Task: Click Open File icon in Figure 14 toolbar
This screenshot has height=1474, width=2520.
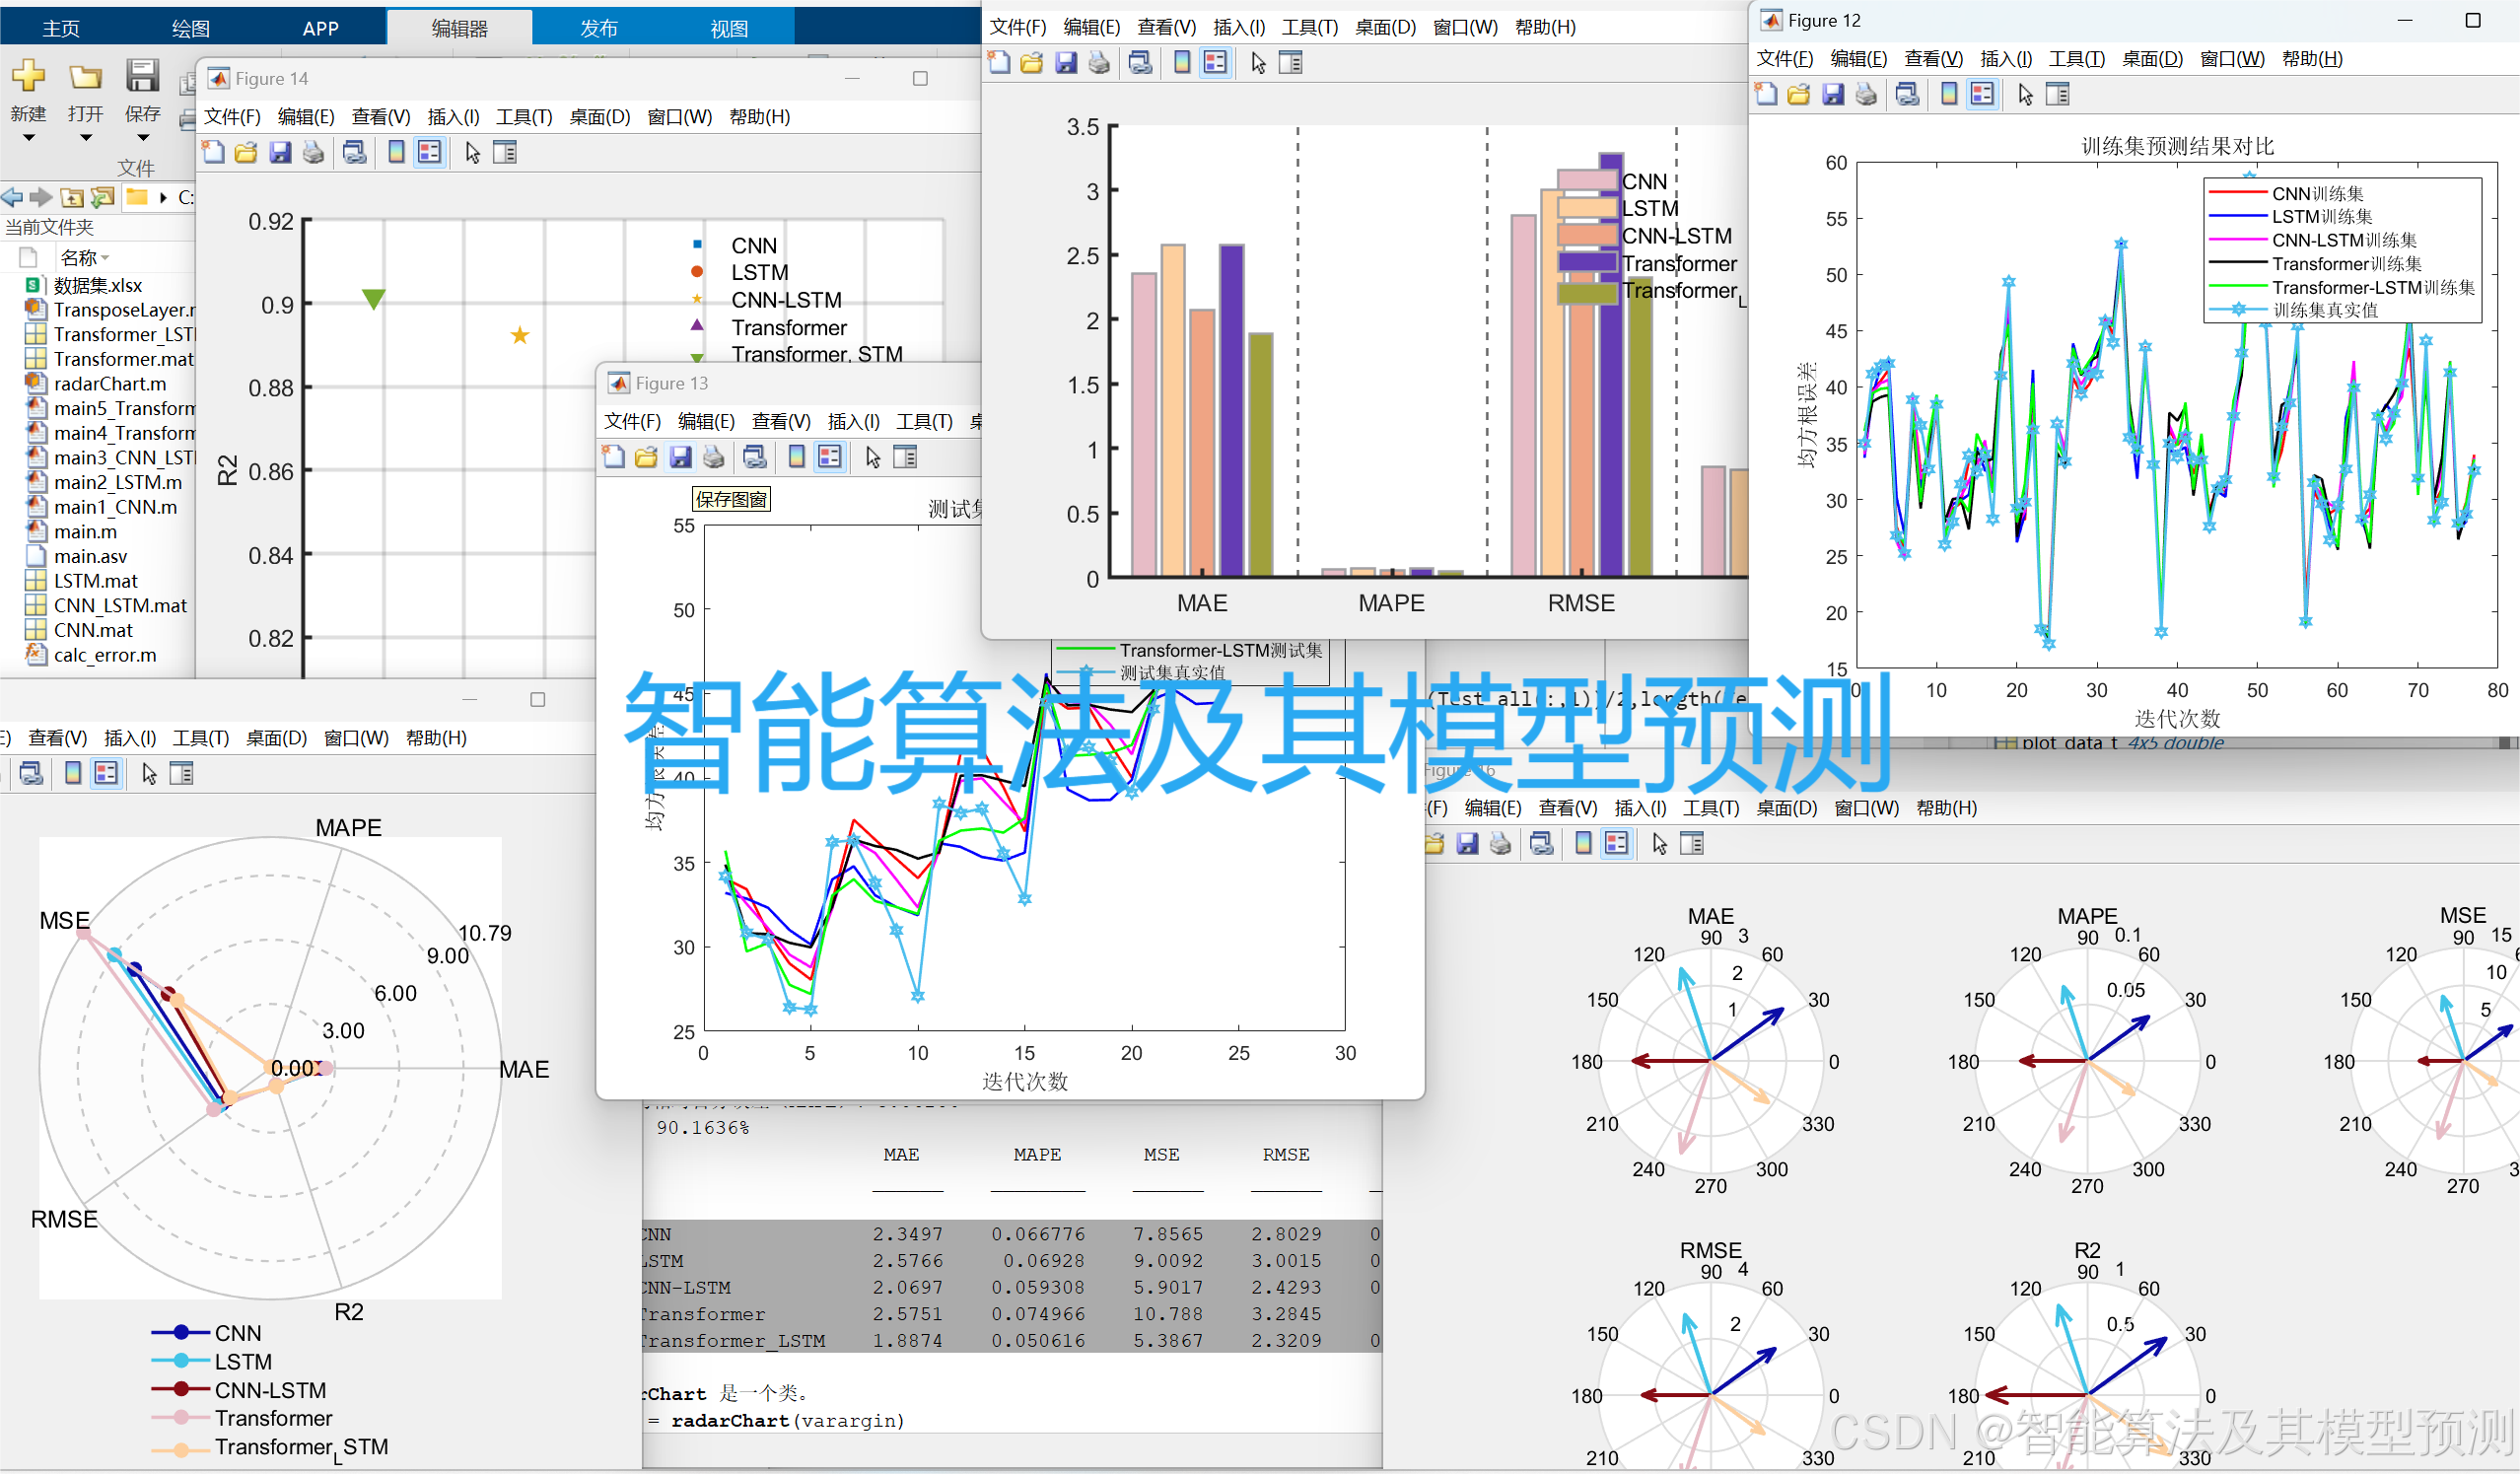Action: point(246,153)
